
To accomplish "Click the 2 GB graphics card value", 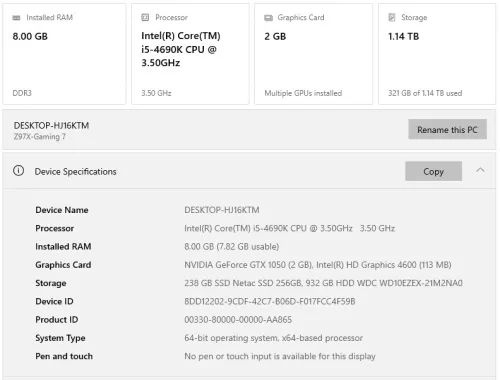I will pos(275,36).
